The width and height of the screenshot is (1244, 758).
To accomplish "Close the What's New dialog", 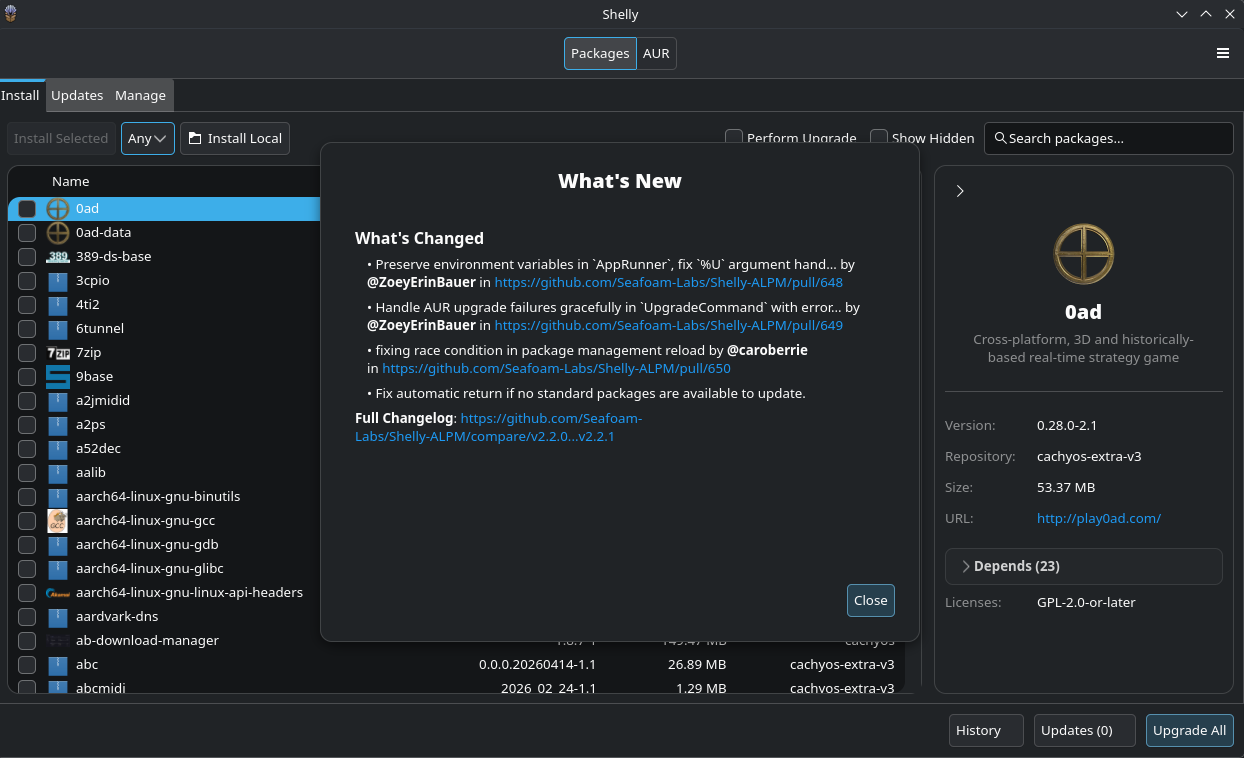I will pyautogui.click(x=870, y=600).
